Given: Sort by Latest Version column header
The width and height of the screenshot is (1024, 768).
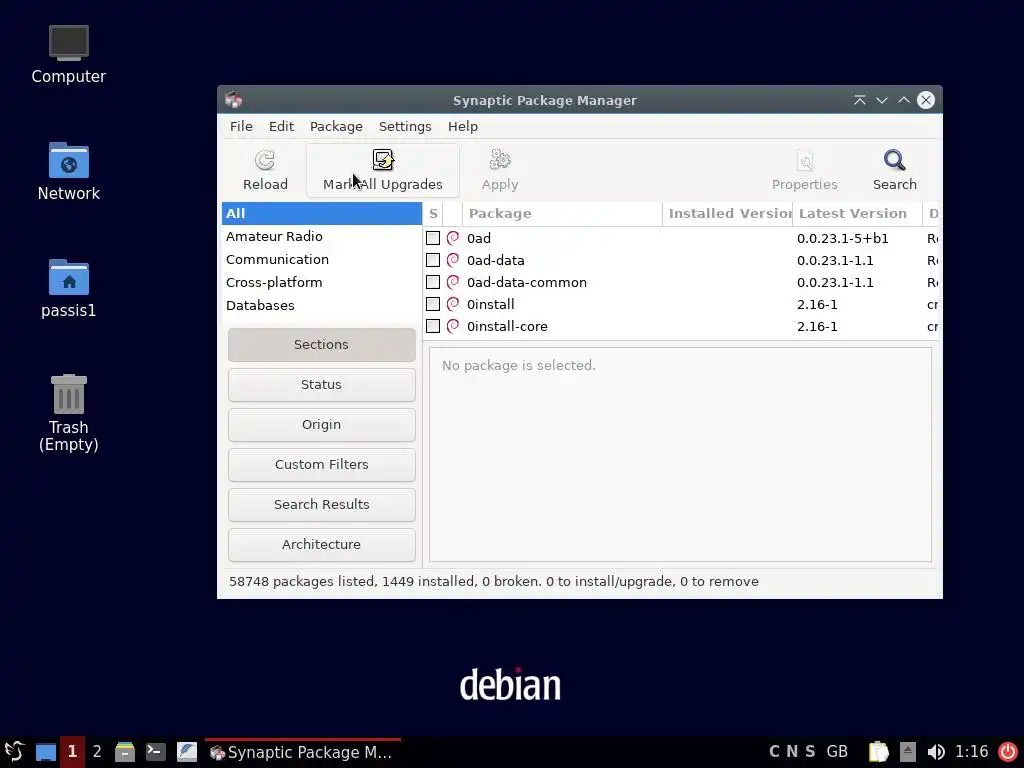Looking at the screenshot, I should point(857,214).
